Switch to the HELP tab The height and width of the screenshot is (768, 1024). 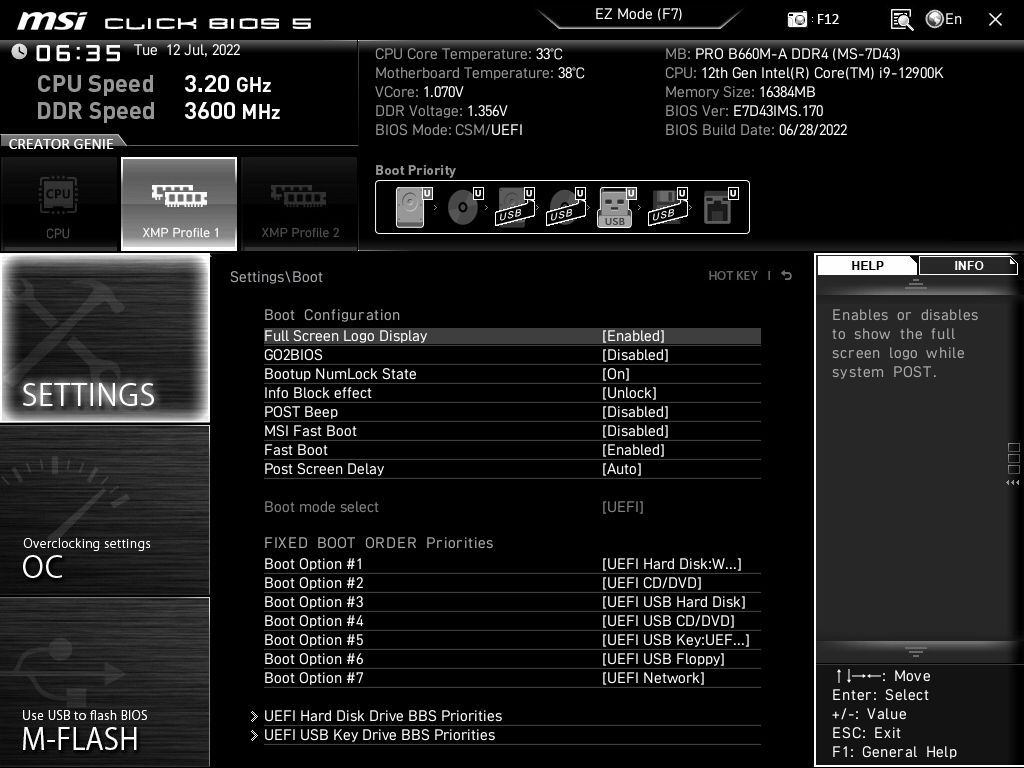[867, 266]
